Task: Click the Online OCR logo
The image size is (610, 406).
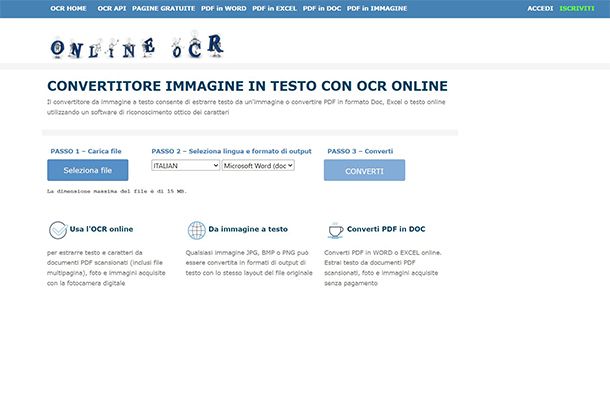Action: 137,46
